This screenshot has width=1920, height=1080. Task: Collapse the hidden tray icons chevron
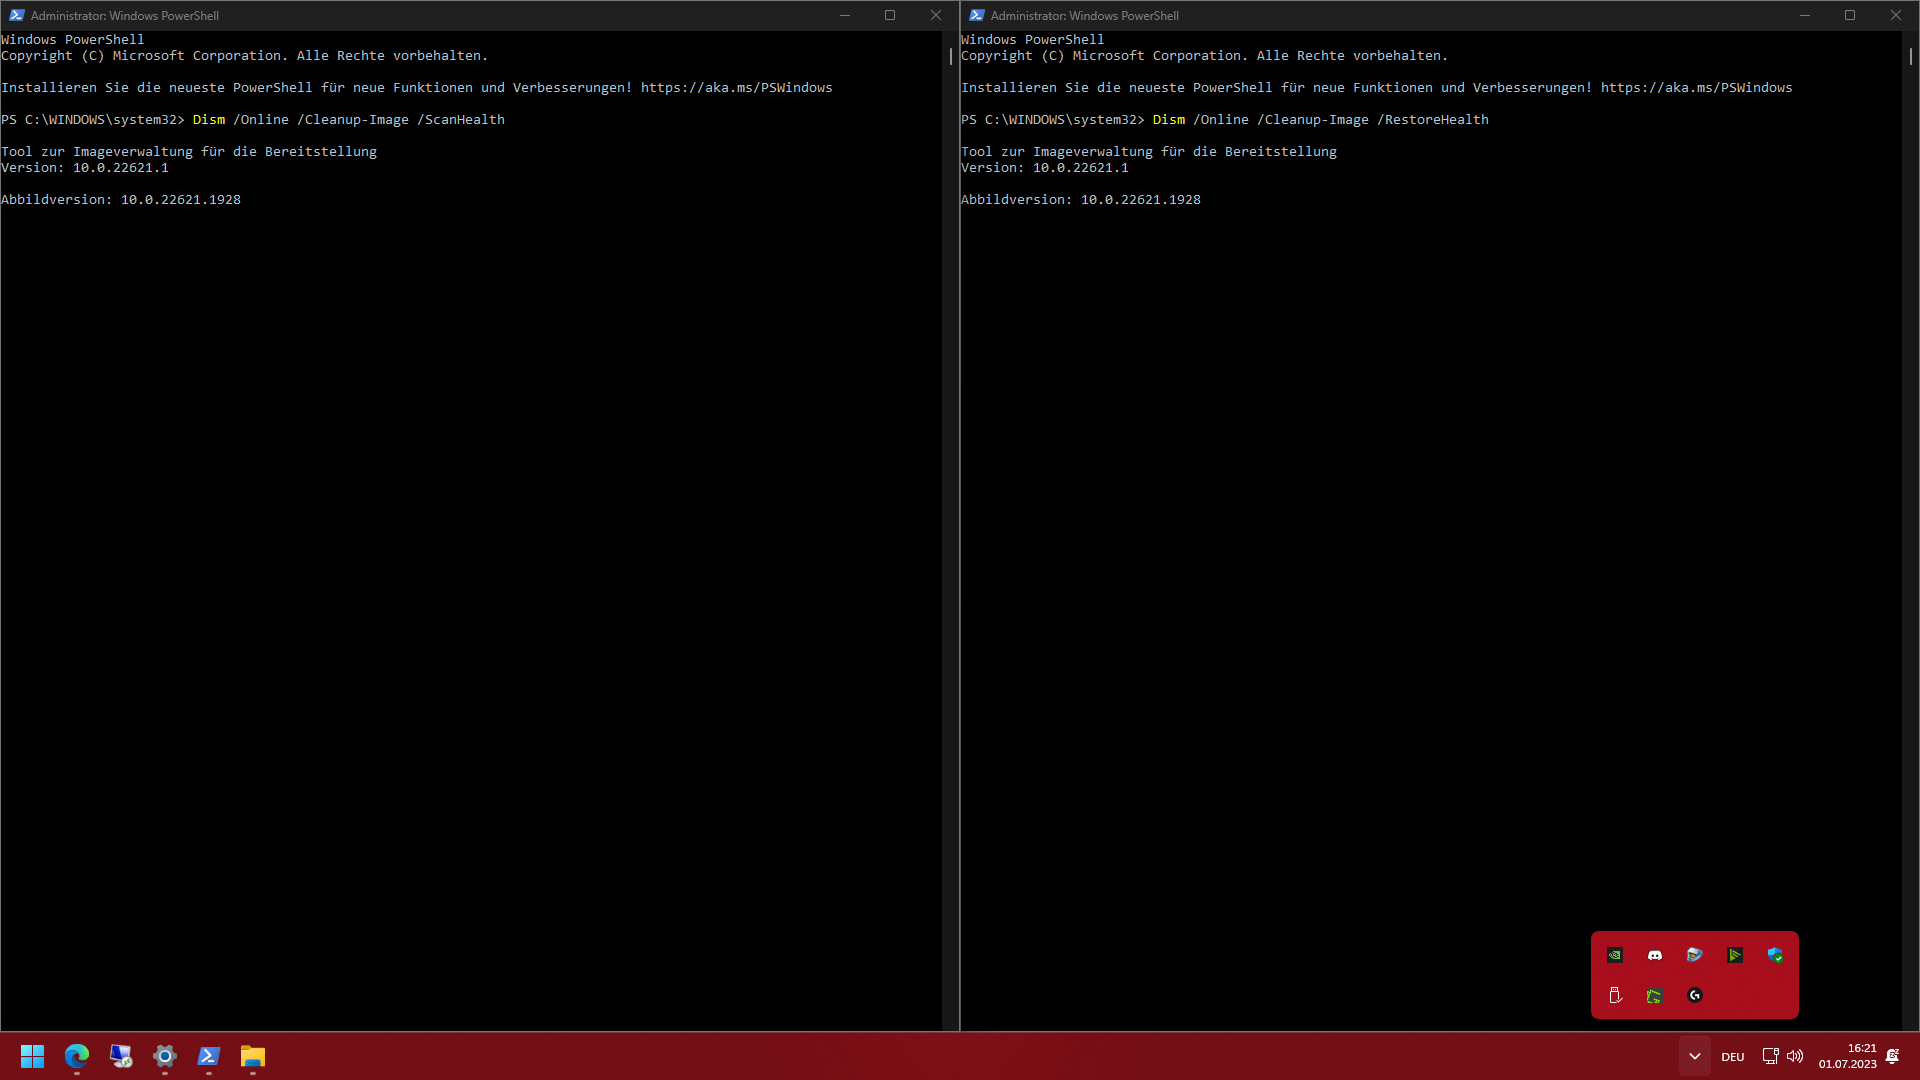(x=1694, y=1056)
